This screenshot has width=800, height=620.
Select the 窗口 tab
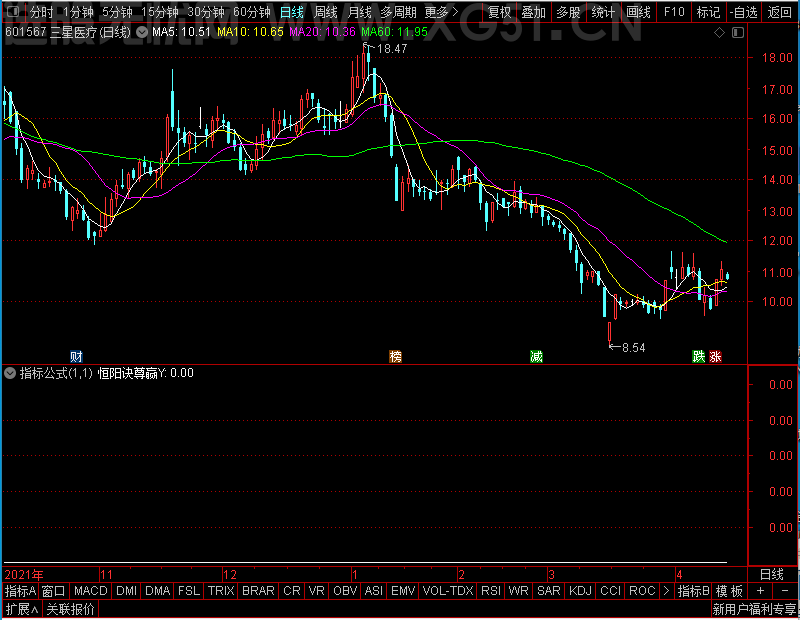pos(54,591)
